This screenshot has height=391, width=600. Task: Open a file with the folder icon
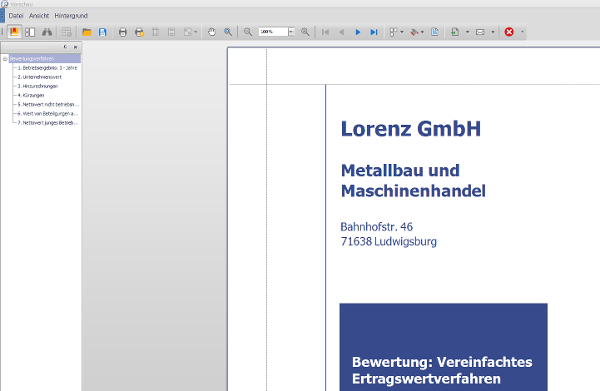point(87,32)
